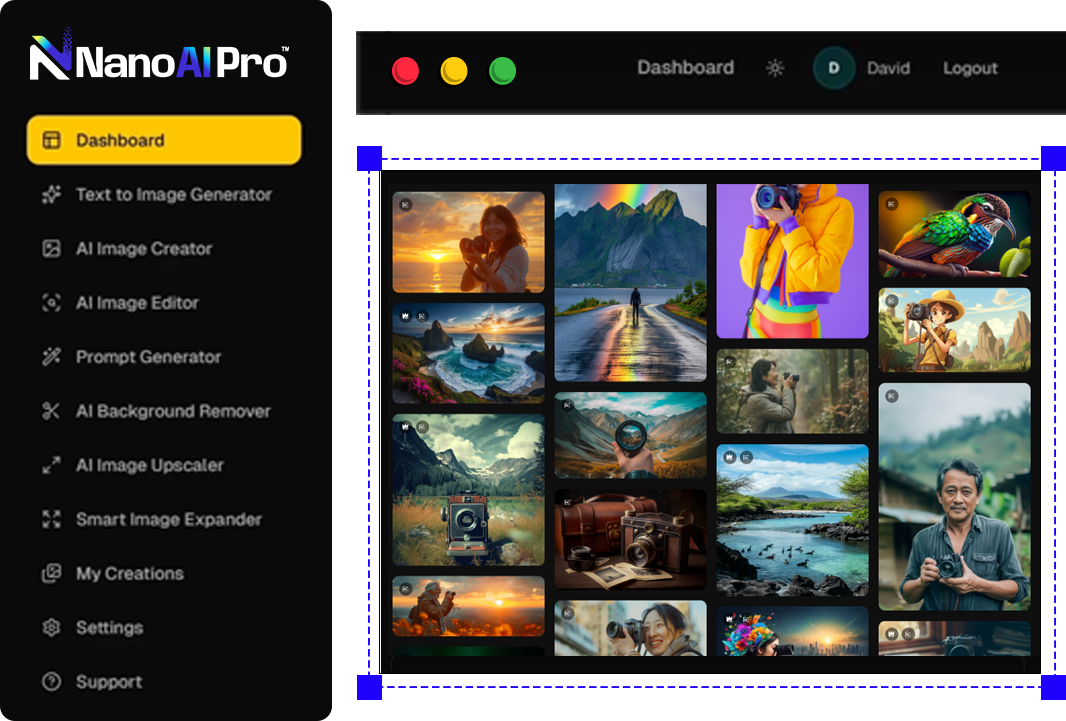Screen dimensions: 1066x721
Task: Click the Smart Image Expander icon
Action: pyautogui.click(x=51, y=519)
